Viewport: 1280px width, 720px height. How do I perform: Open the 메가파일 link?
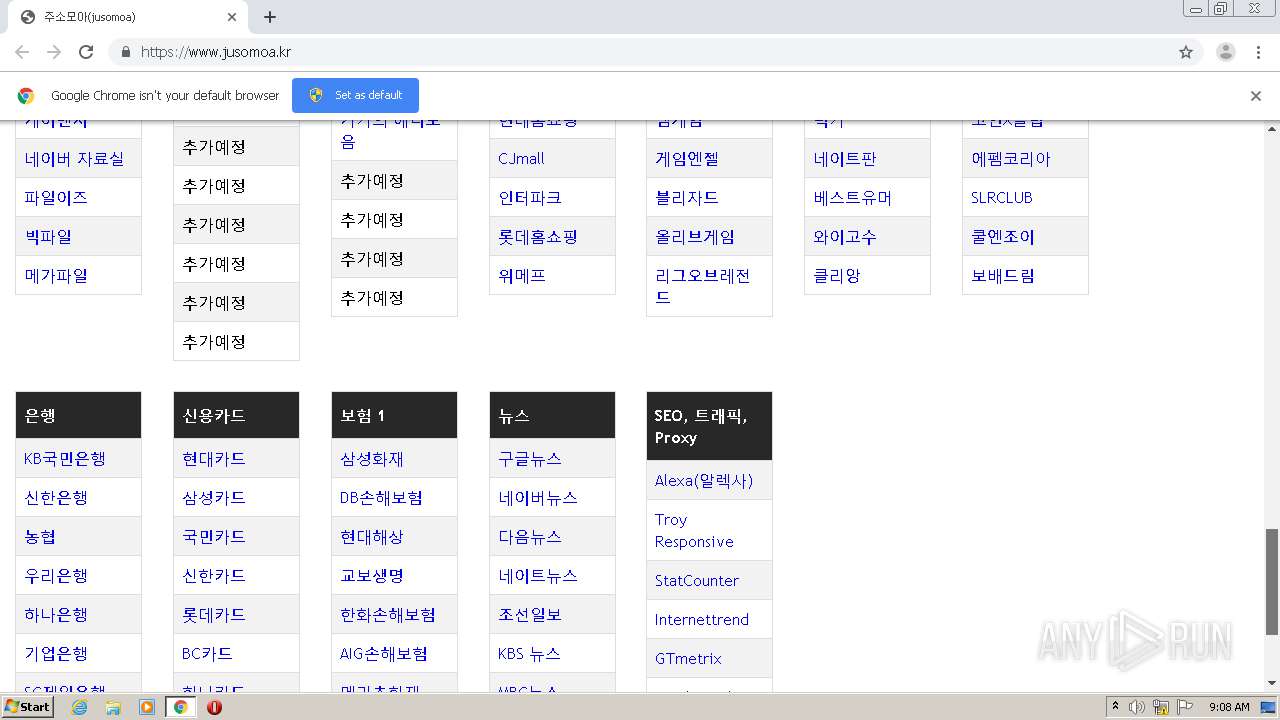[56, 276]
